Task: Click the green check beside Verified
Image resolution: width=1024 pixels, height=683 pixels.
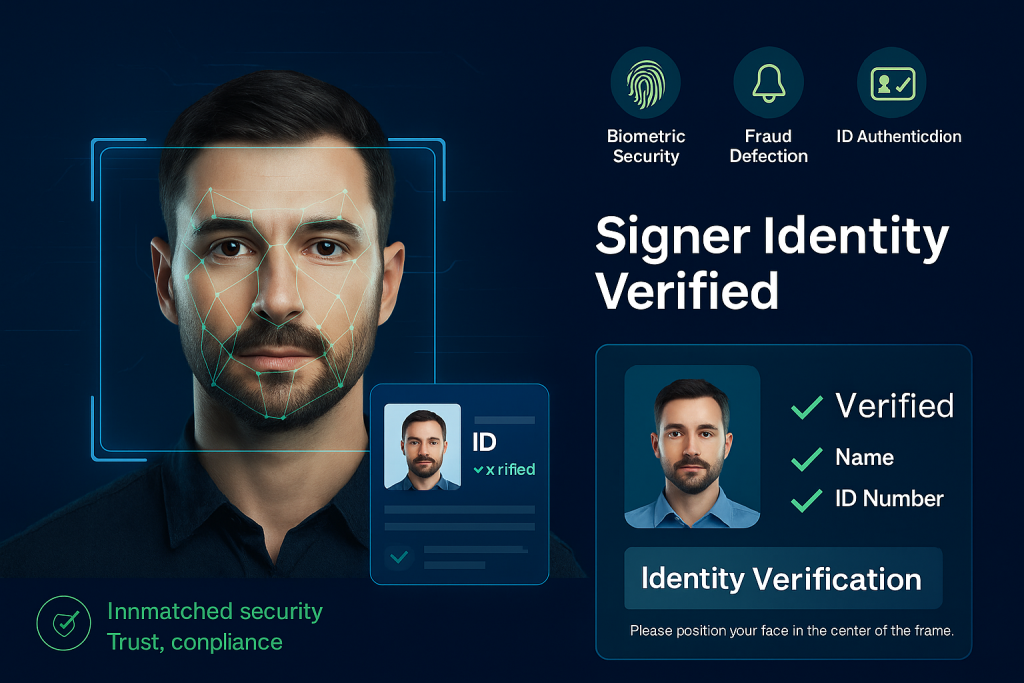Action: coord(807,407)
